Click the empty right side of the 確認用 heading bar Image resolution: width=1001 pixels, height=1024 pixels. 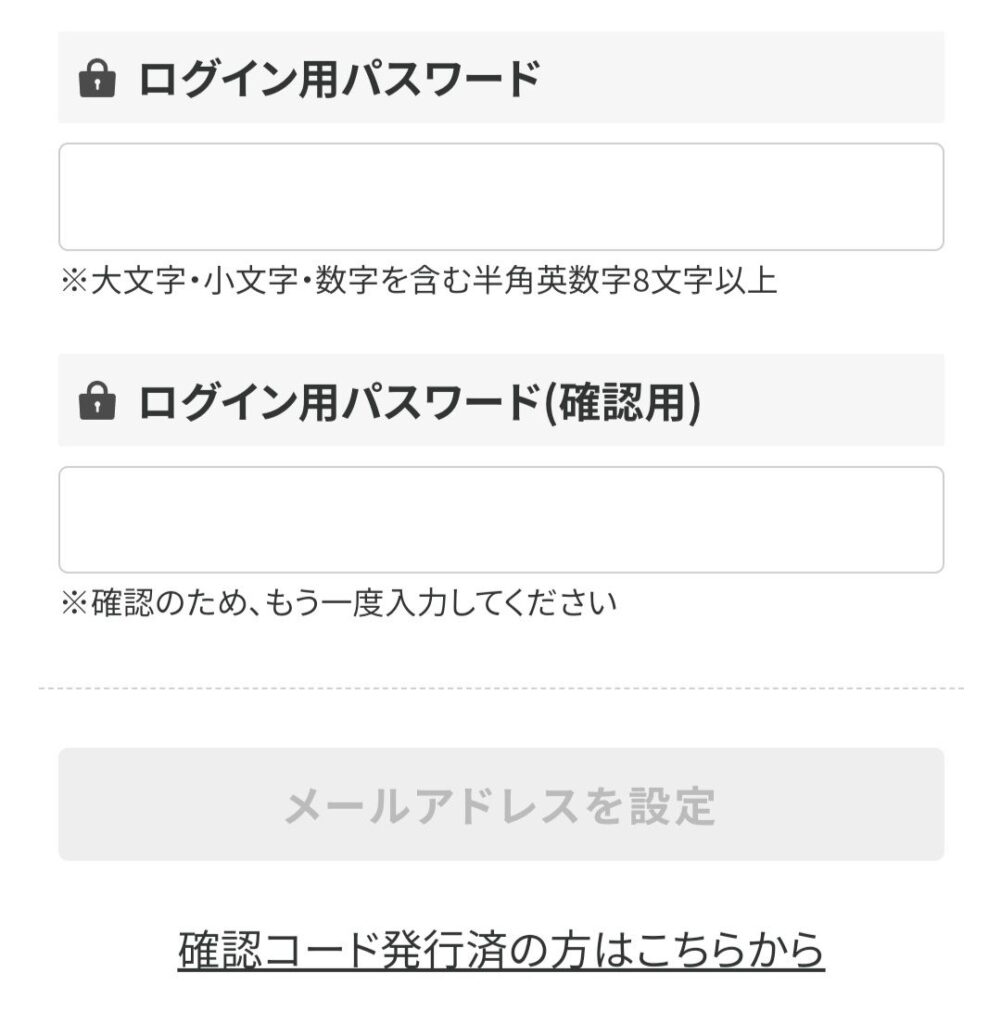click(x=830, y=401)
